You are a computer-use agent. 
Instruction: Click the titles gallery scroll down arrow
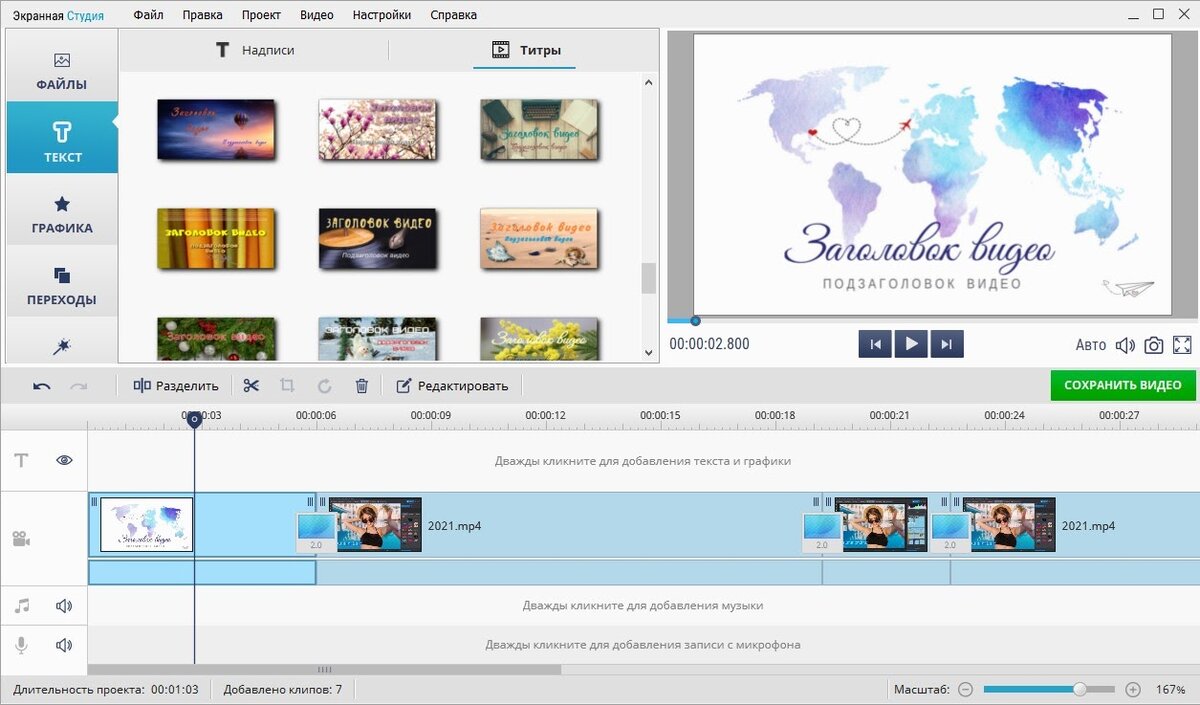pos(648,352)
